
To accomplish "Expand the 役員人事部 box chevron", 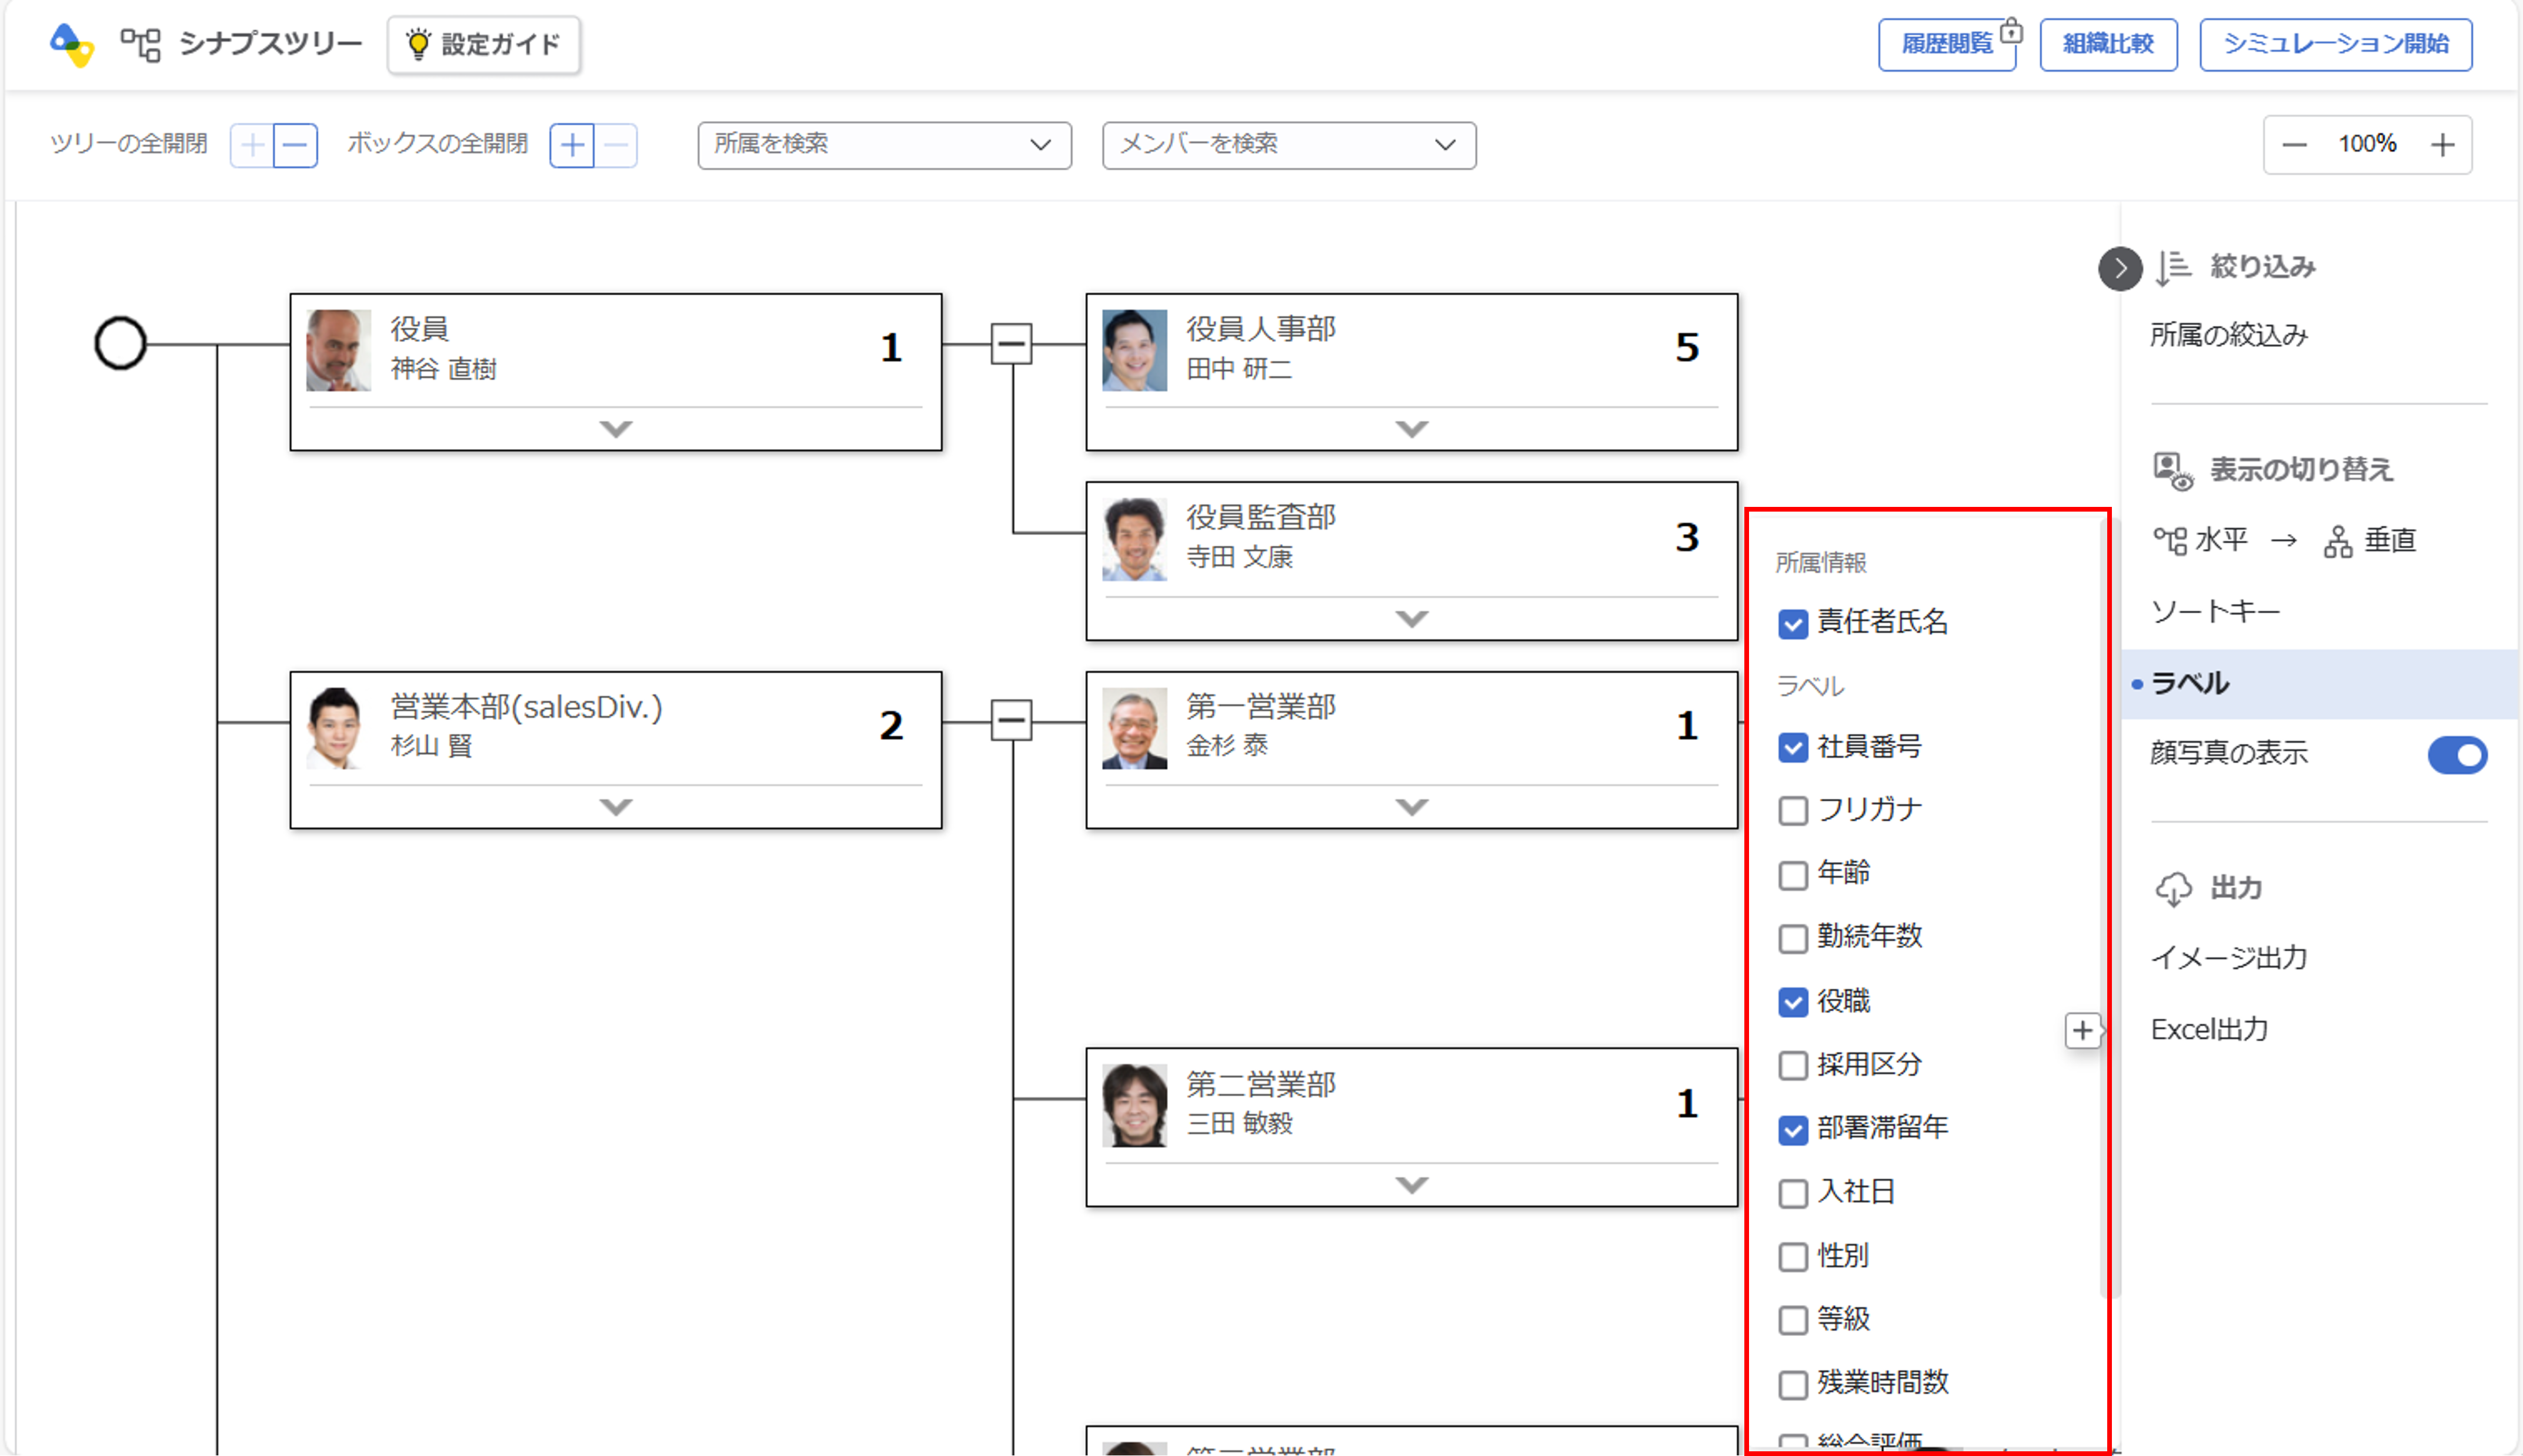I will (1411, 429).
